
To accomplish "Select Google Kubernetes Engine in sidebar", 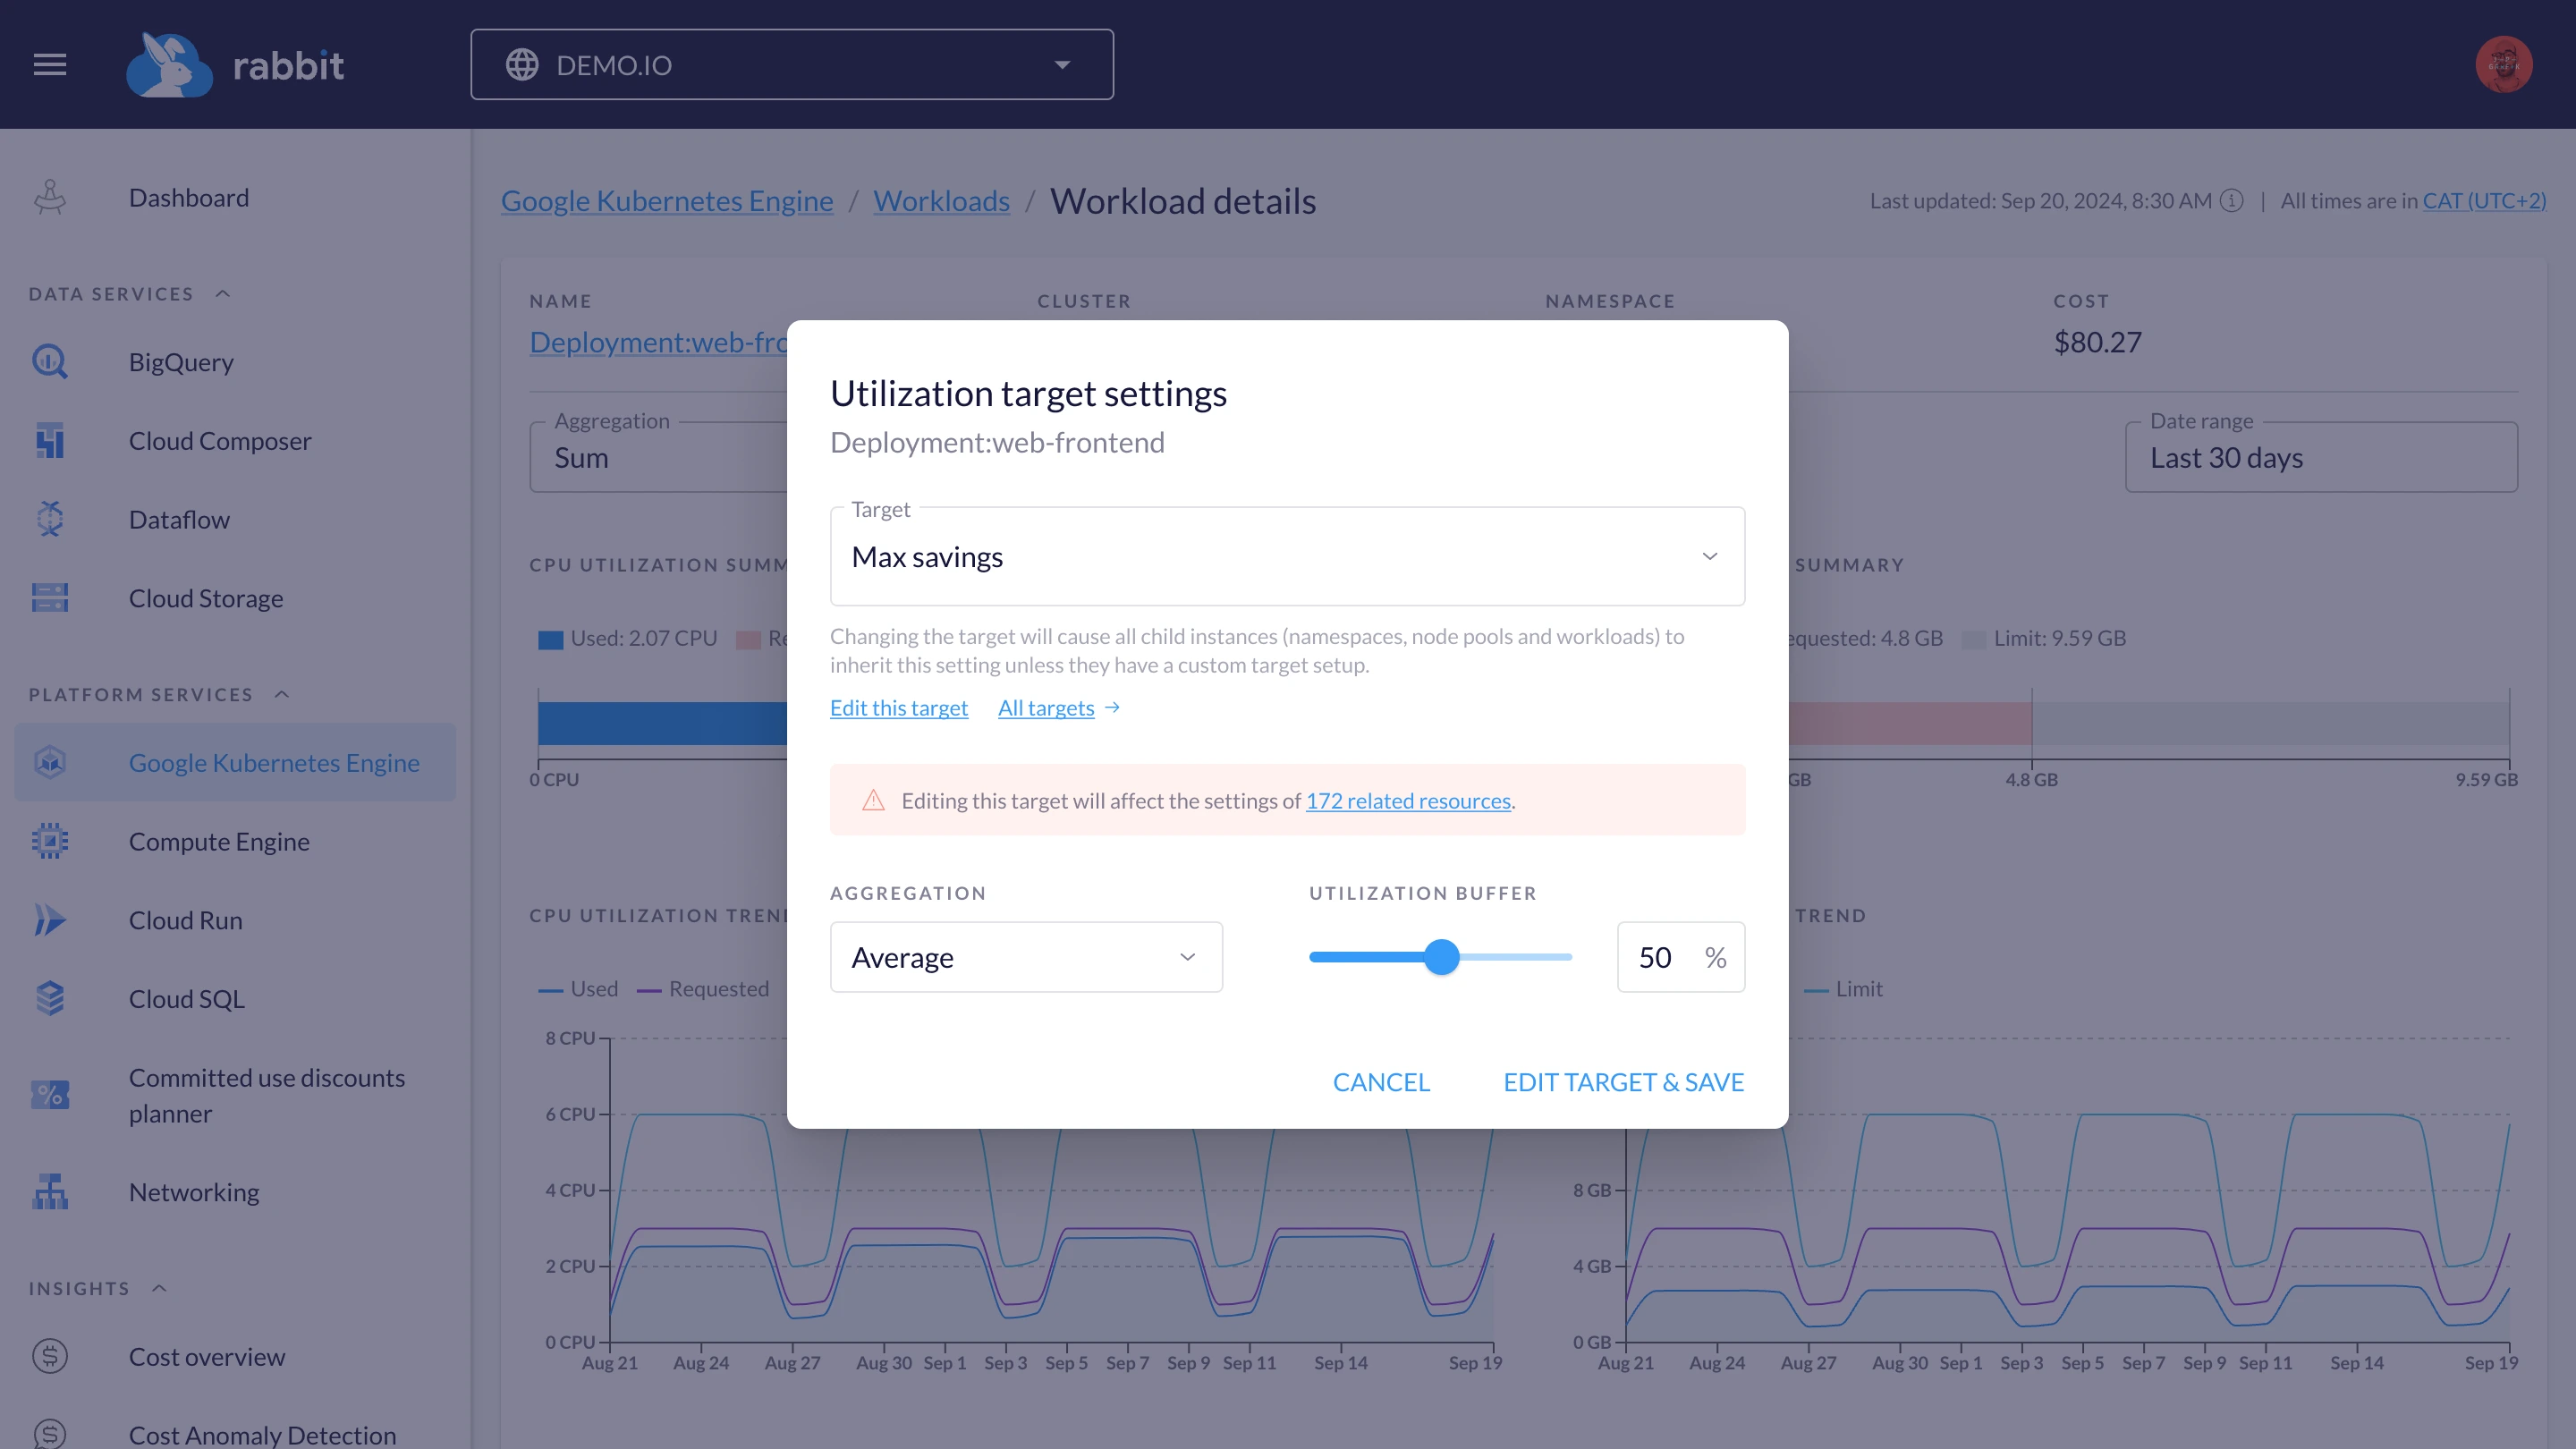I will click(274, 762).
